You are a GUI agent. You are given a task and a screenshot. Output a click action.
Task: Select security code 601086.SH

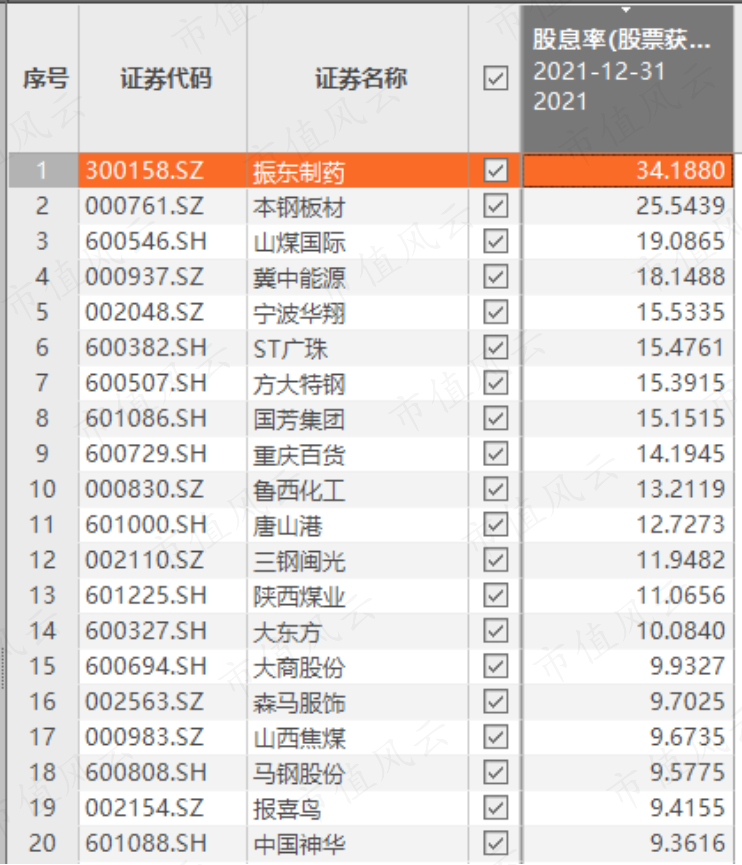click(x=146, y=418)
